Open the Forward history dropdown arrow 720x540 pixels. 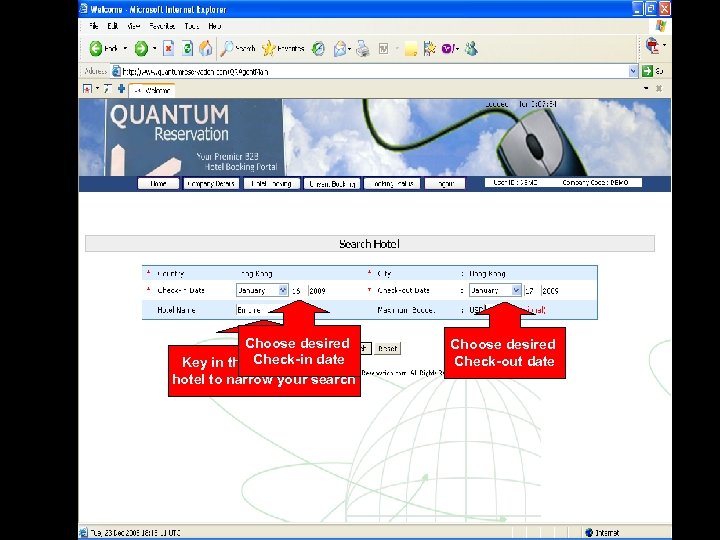(154, 48)
